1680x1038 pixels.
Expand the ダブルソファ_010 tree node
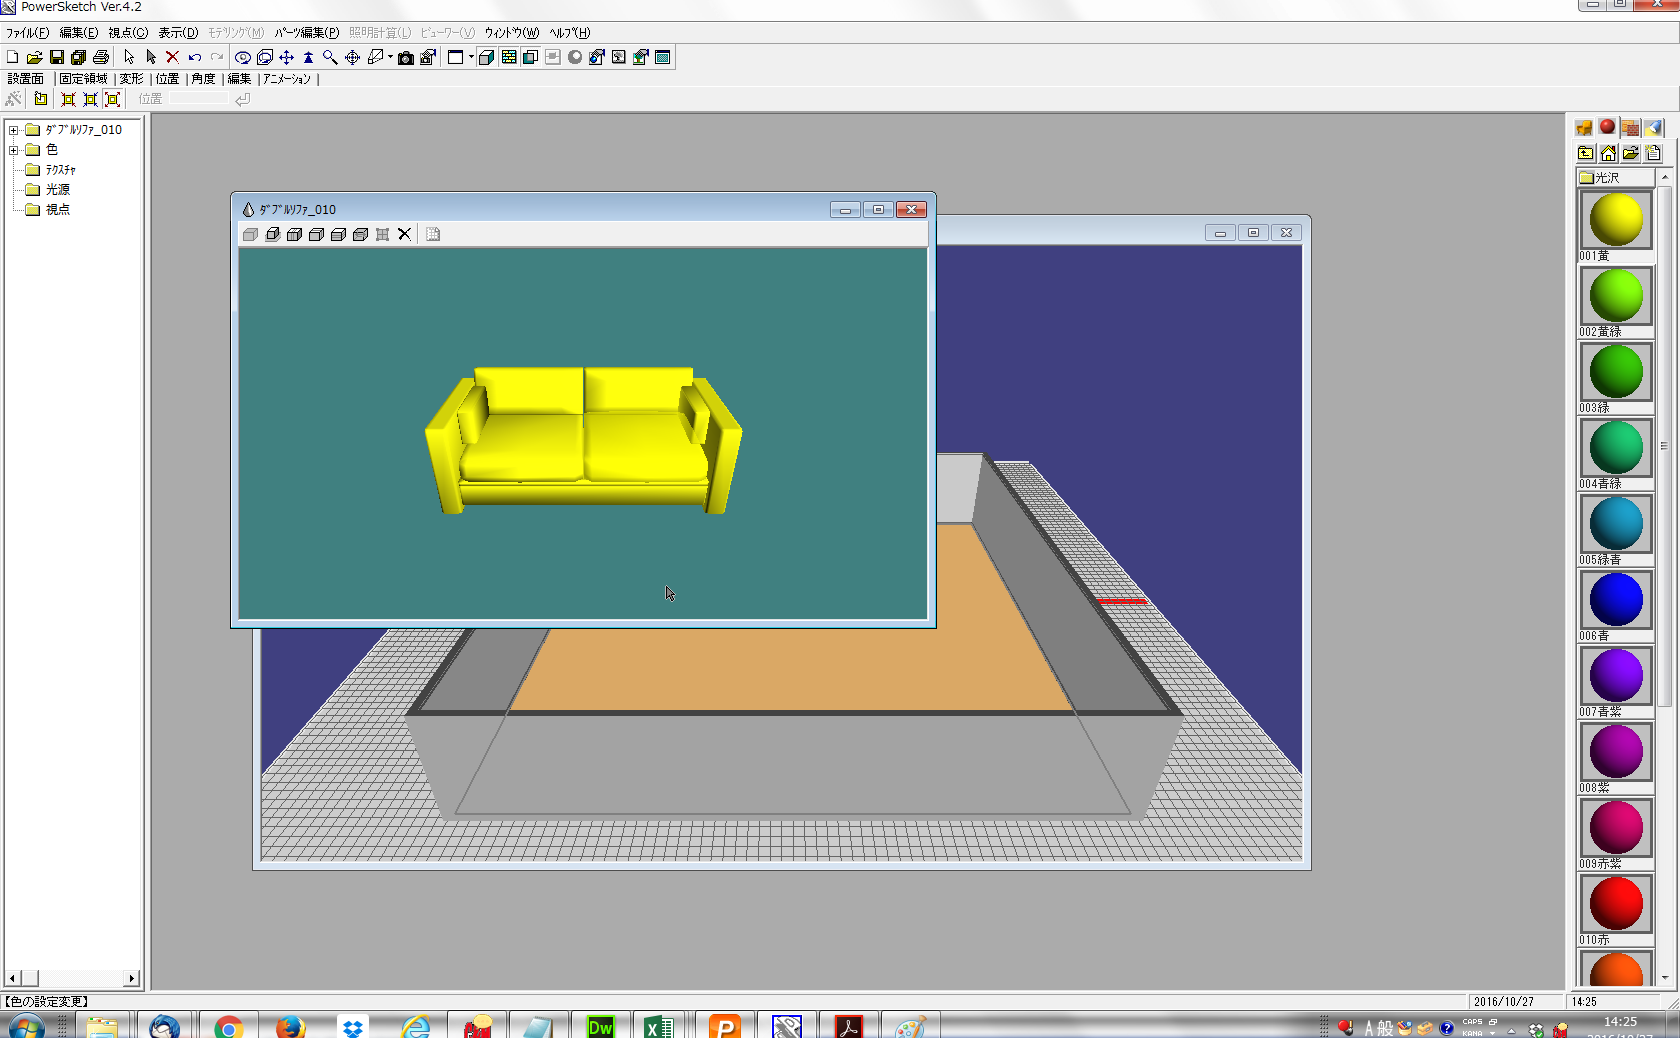[14, 130]
